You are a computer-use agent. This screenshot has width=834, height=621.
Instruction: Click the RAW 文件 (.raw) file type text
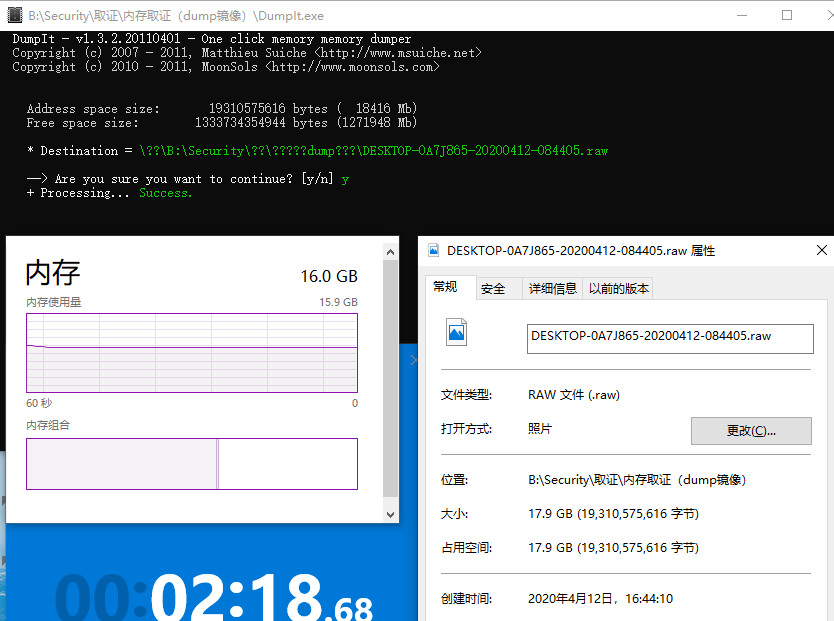574,395
